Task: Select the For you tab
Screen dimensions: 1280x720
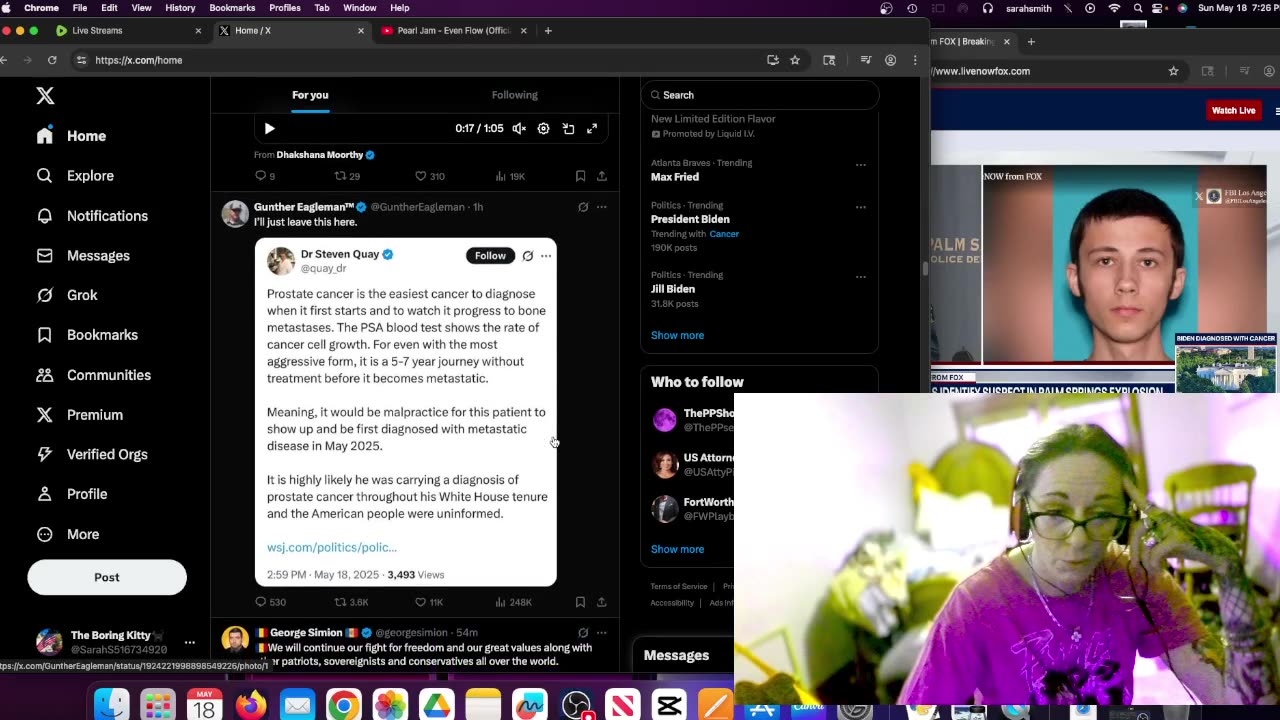Action: [x=310, y=95]
